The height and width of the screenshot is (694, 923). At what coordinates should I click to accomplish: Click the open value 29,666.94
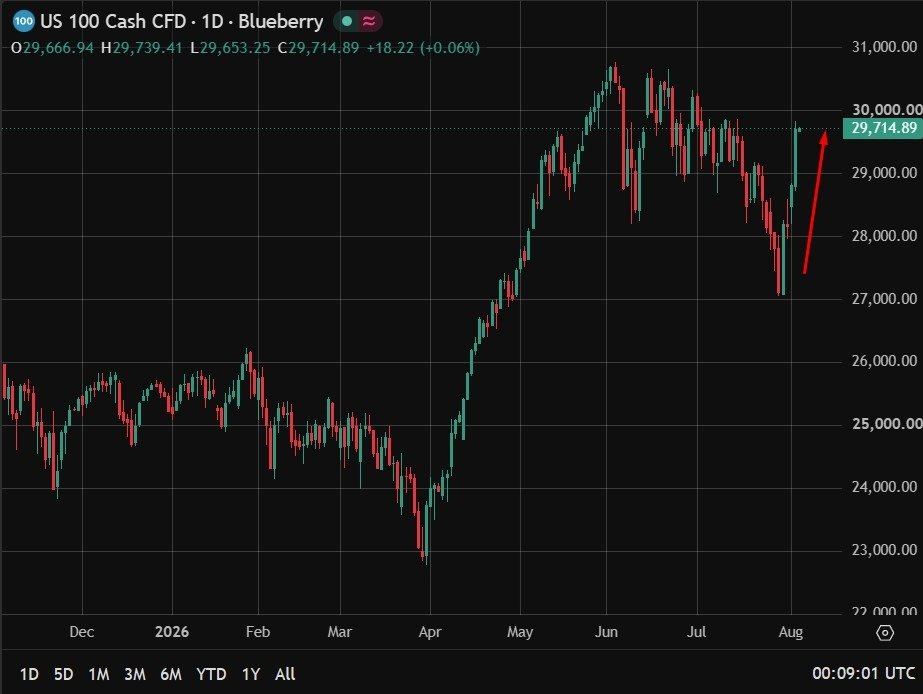click(x=58, y=48)
